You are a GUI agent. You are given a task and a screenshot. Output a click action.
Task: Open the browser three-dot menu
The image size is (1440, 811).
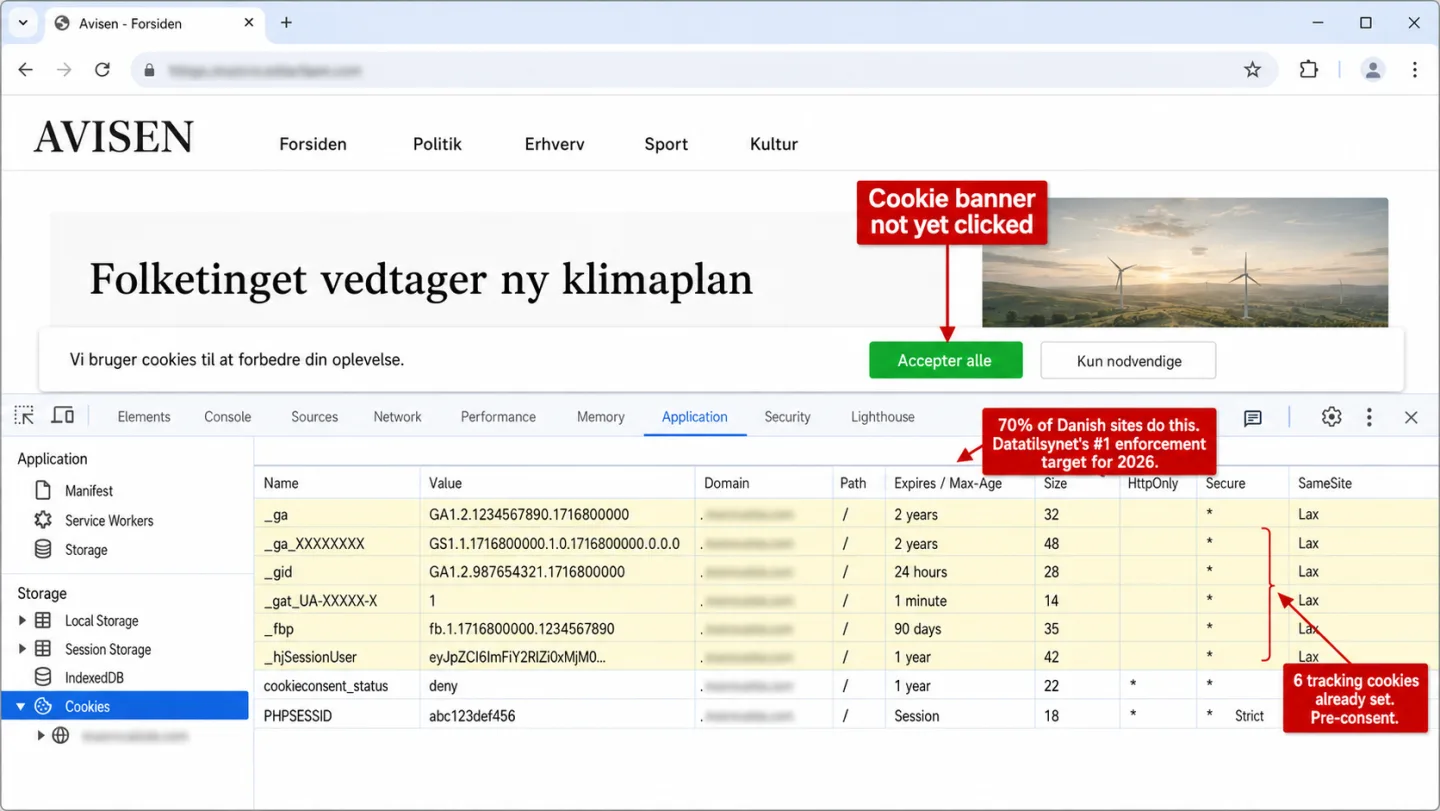click(1414, 70)
